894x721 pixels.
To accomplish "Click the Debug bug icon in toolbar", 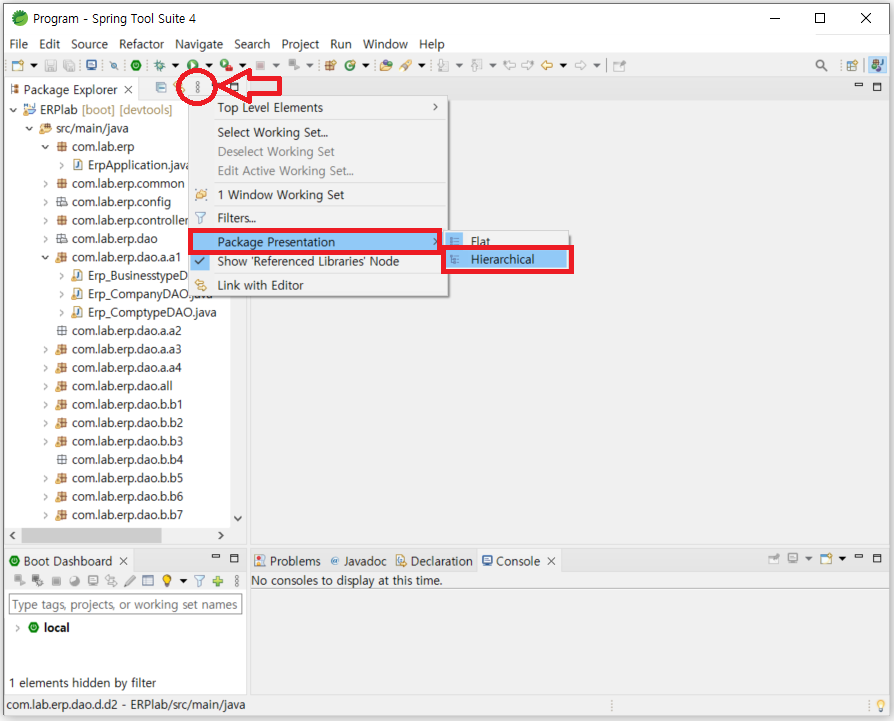I will click(160, 66).
